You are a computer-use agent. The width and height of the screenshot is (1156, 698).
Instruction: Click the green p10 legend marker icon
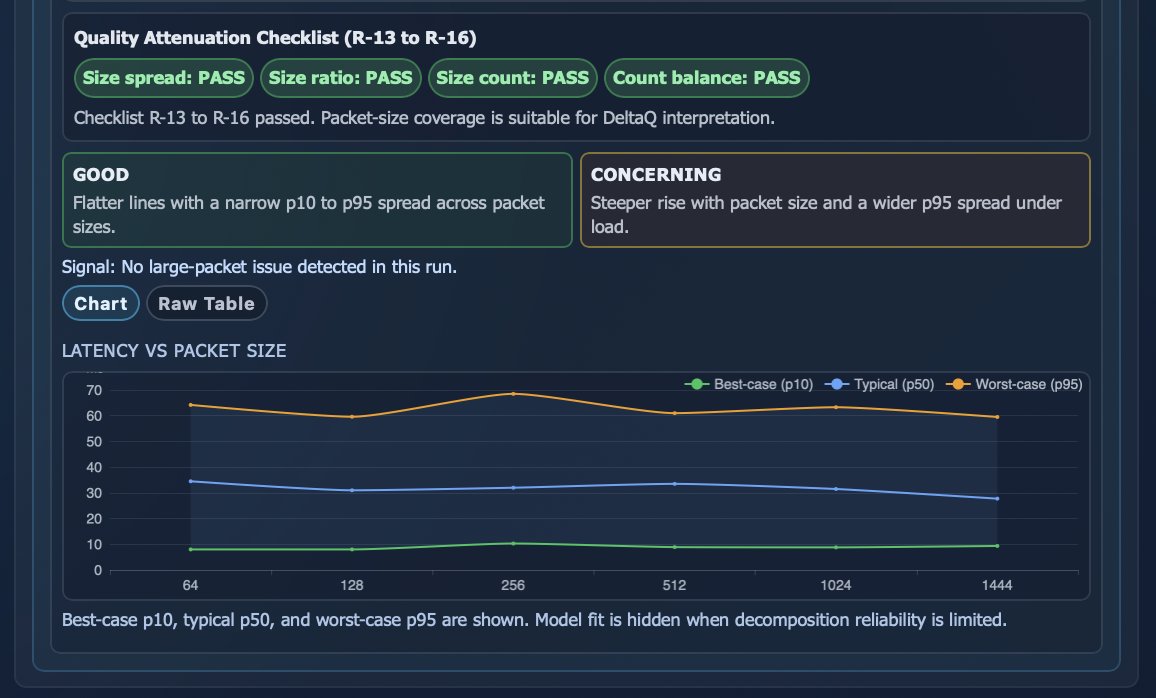tap(696, 384)
